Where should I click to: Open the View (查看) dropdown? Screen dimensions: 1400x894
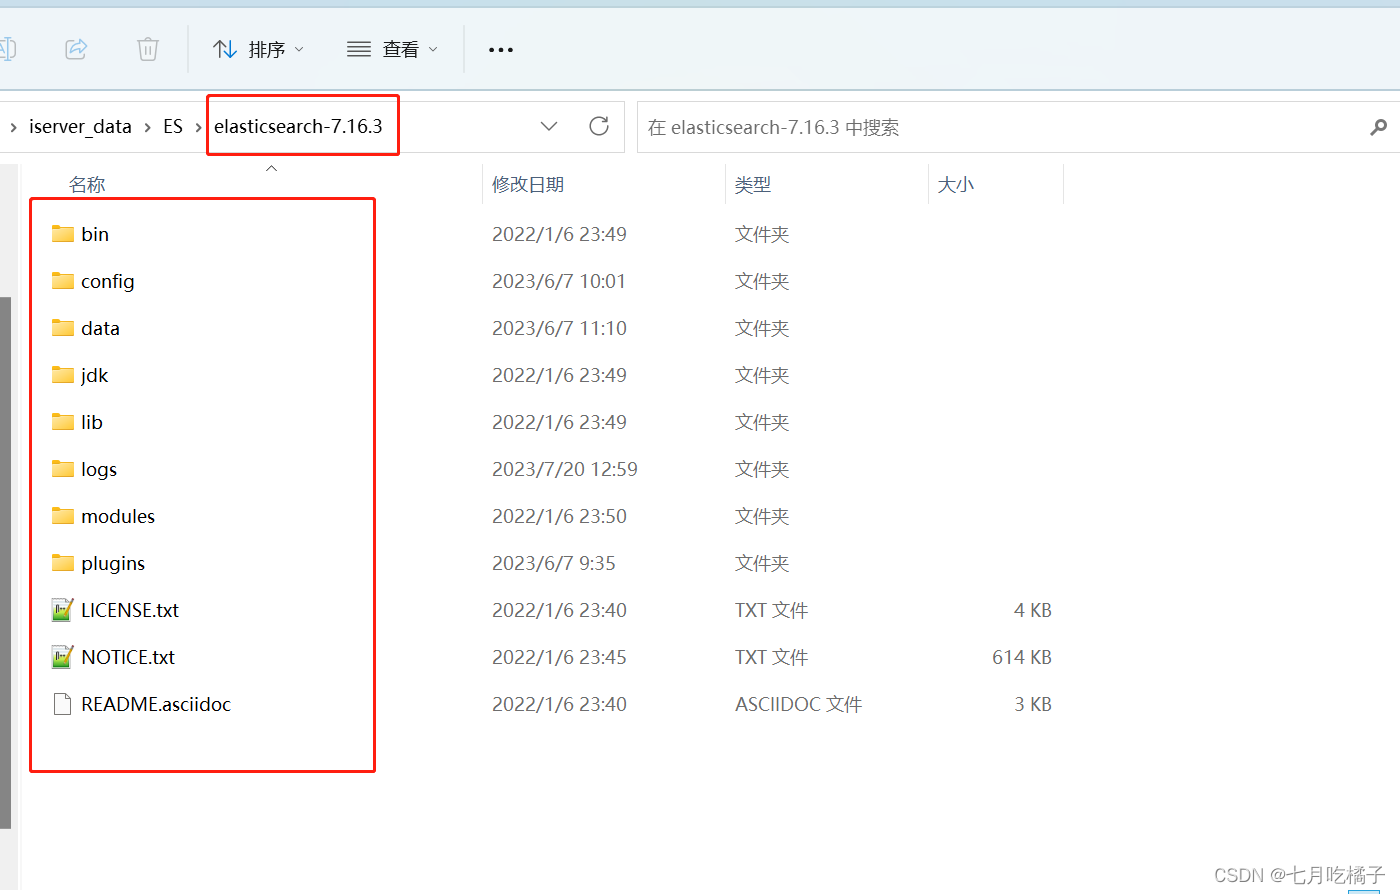coord(392,49)
